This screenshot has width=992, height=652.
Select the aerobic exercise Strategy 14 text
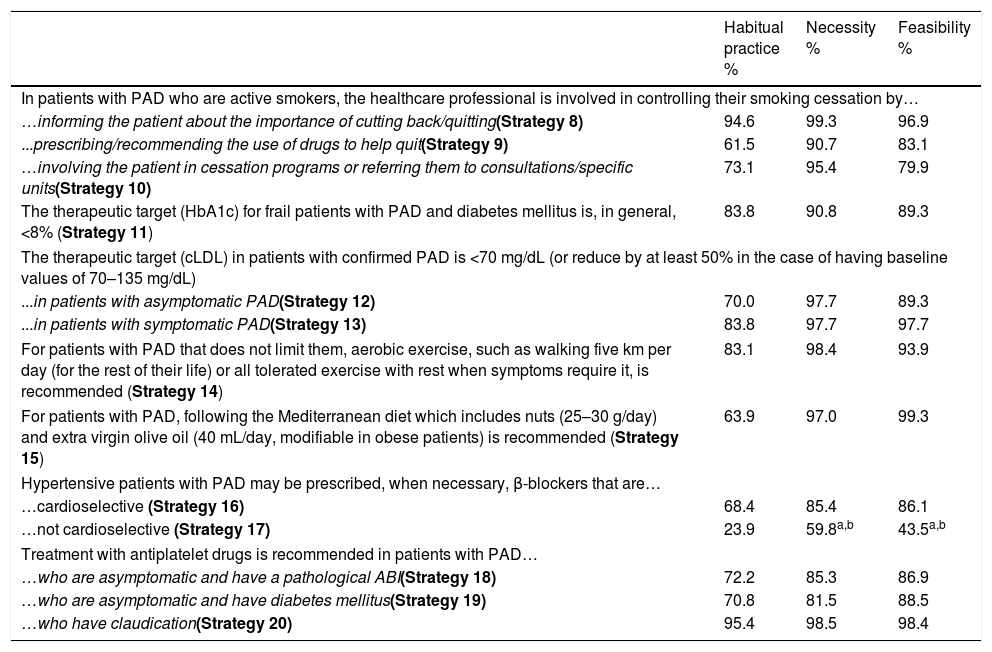348,370
